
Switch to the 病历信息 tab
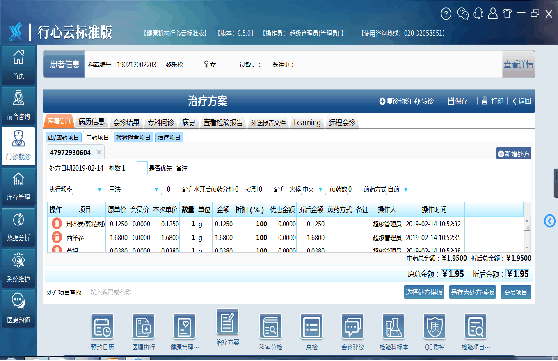pos(92,122)
